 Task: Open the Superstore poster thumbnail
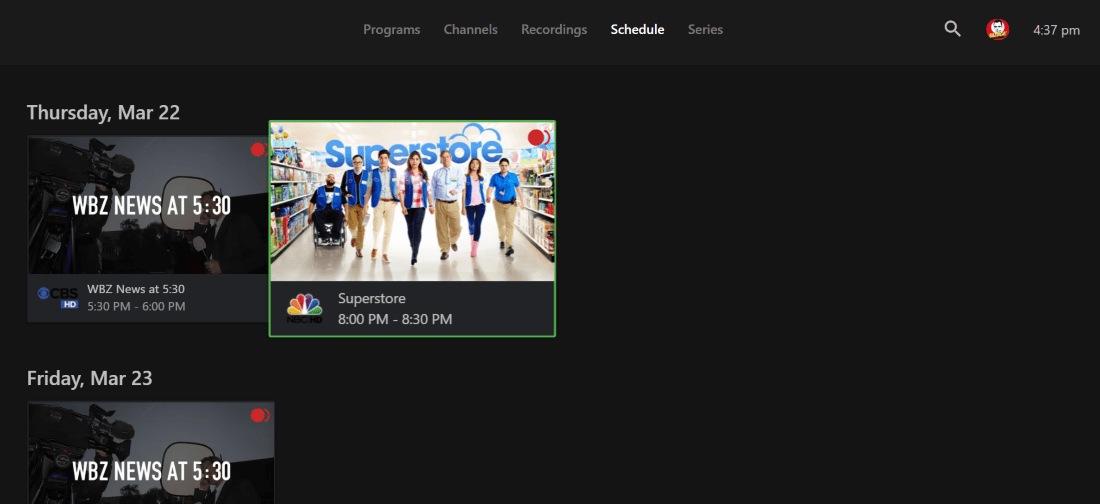[x=412, y=201]
